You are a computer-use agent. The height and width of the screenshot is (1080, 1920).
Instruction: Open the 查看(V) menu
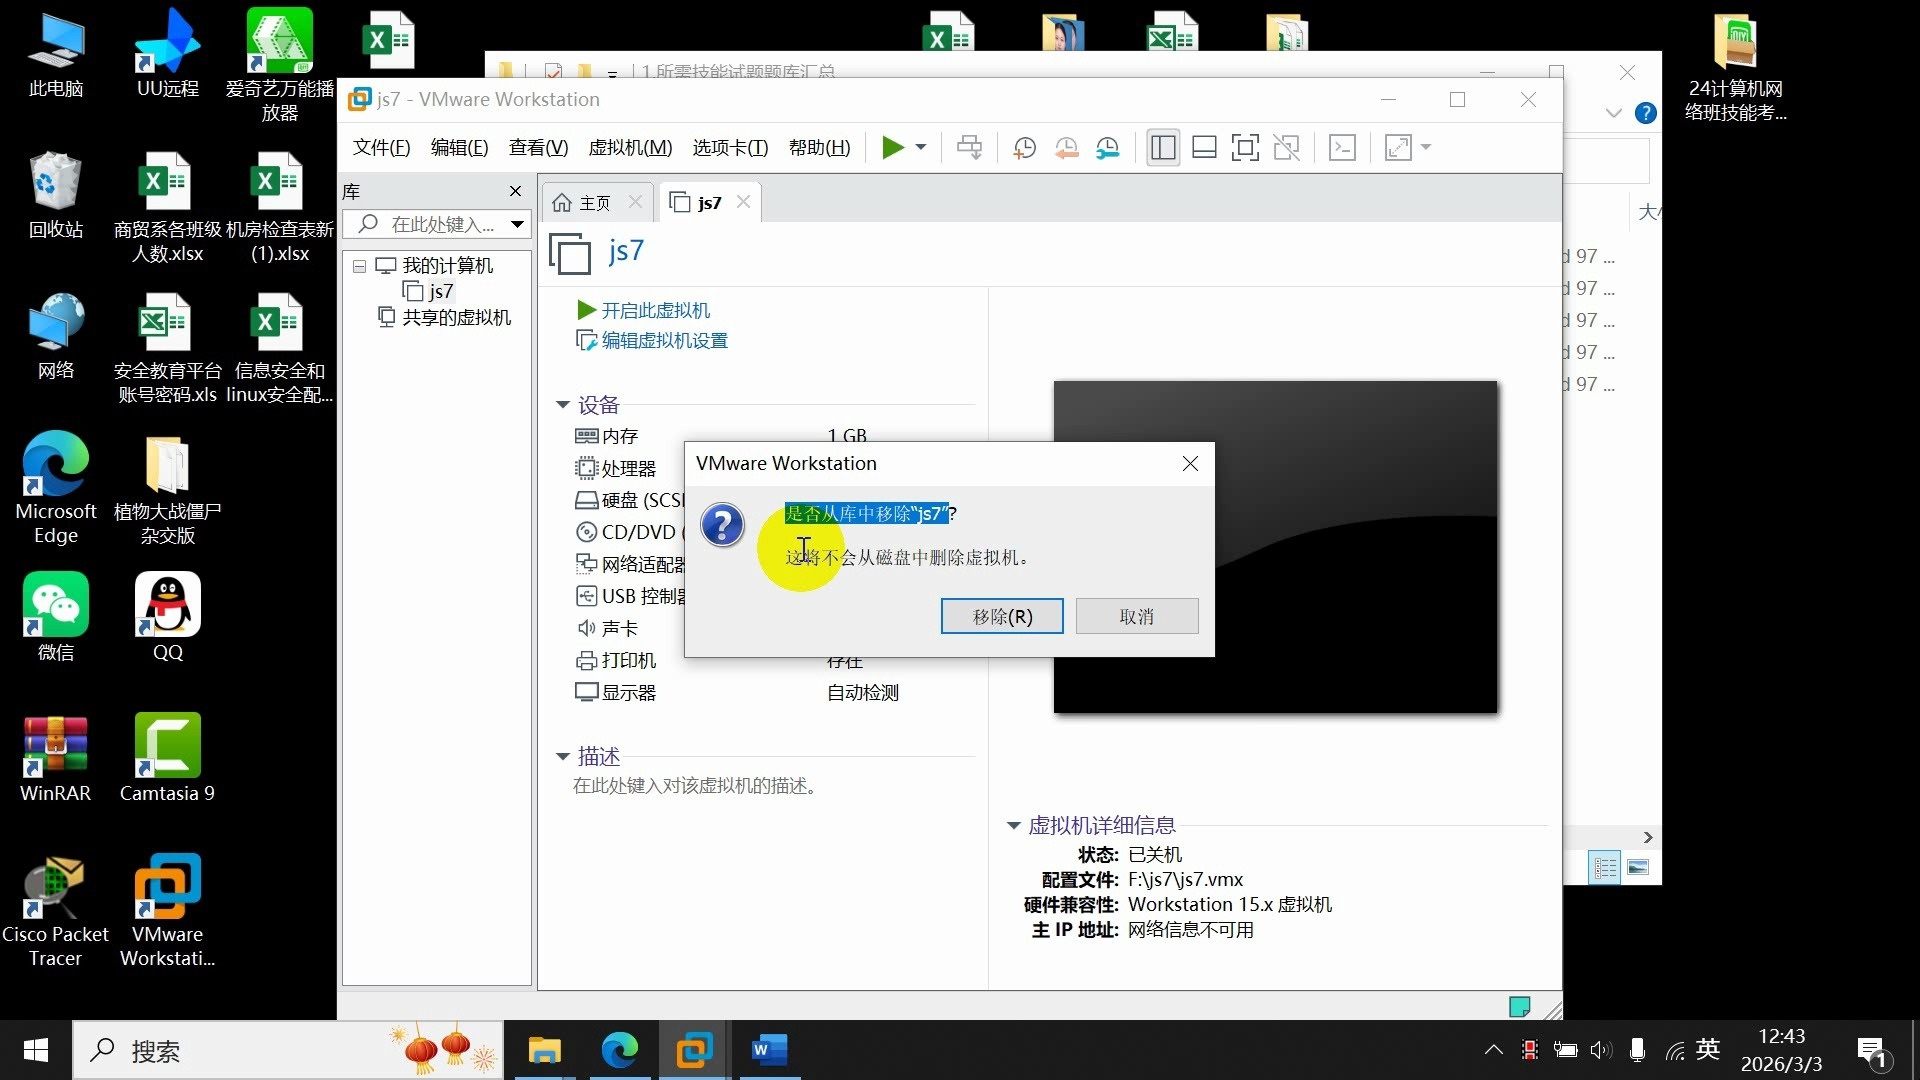click(538, 148)
